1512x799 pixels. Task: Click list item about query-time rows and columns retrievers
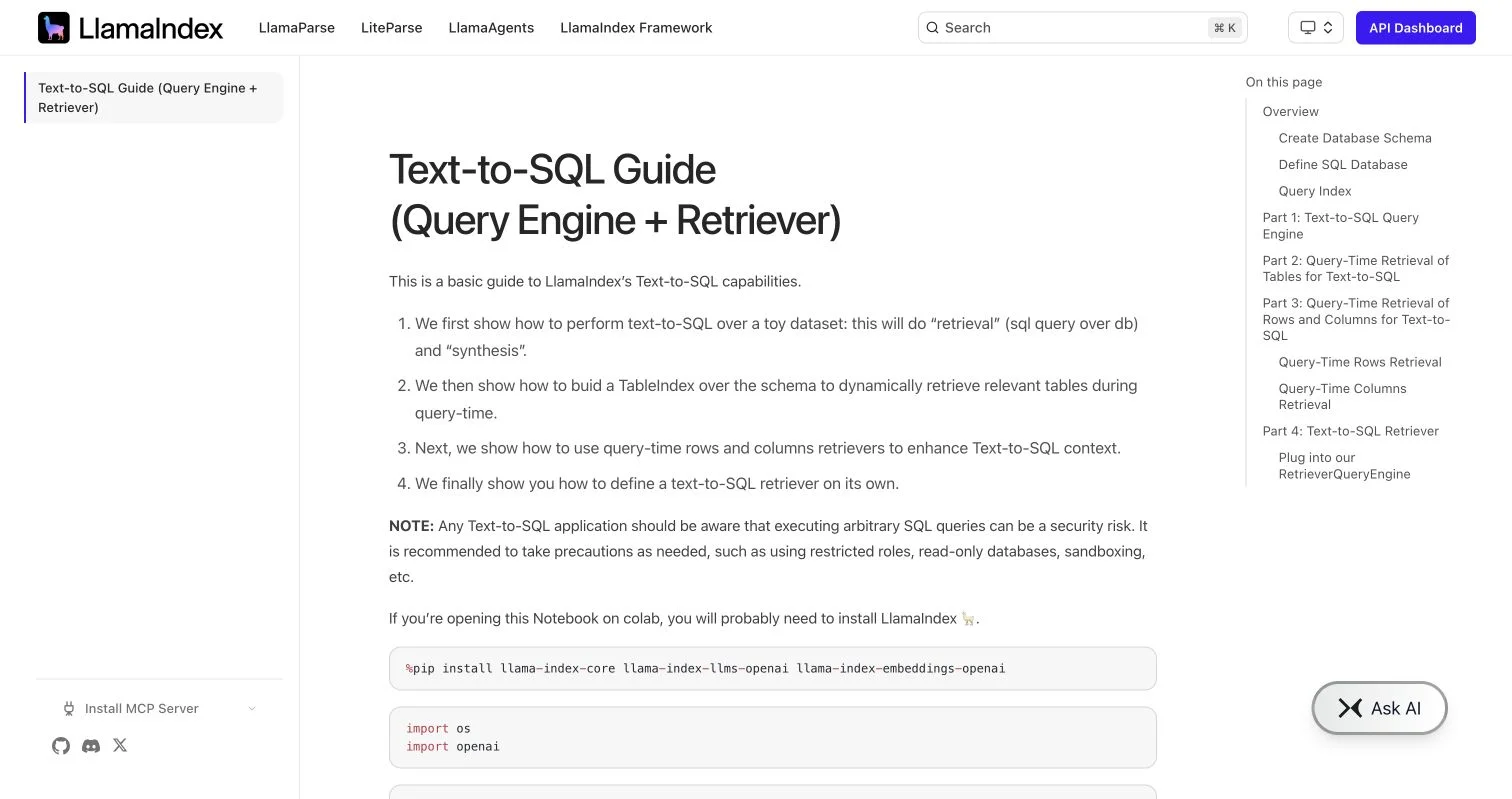pyautogui.click(x=768, y=448)
